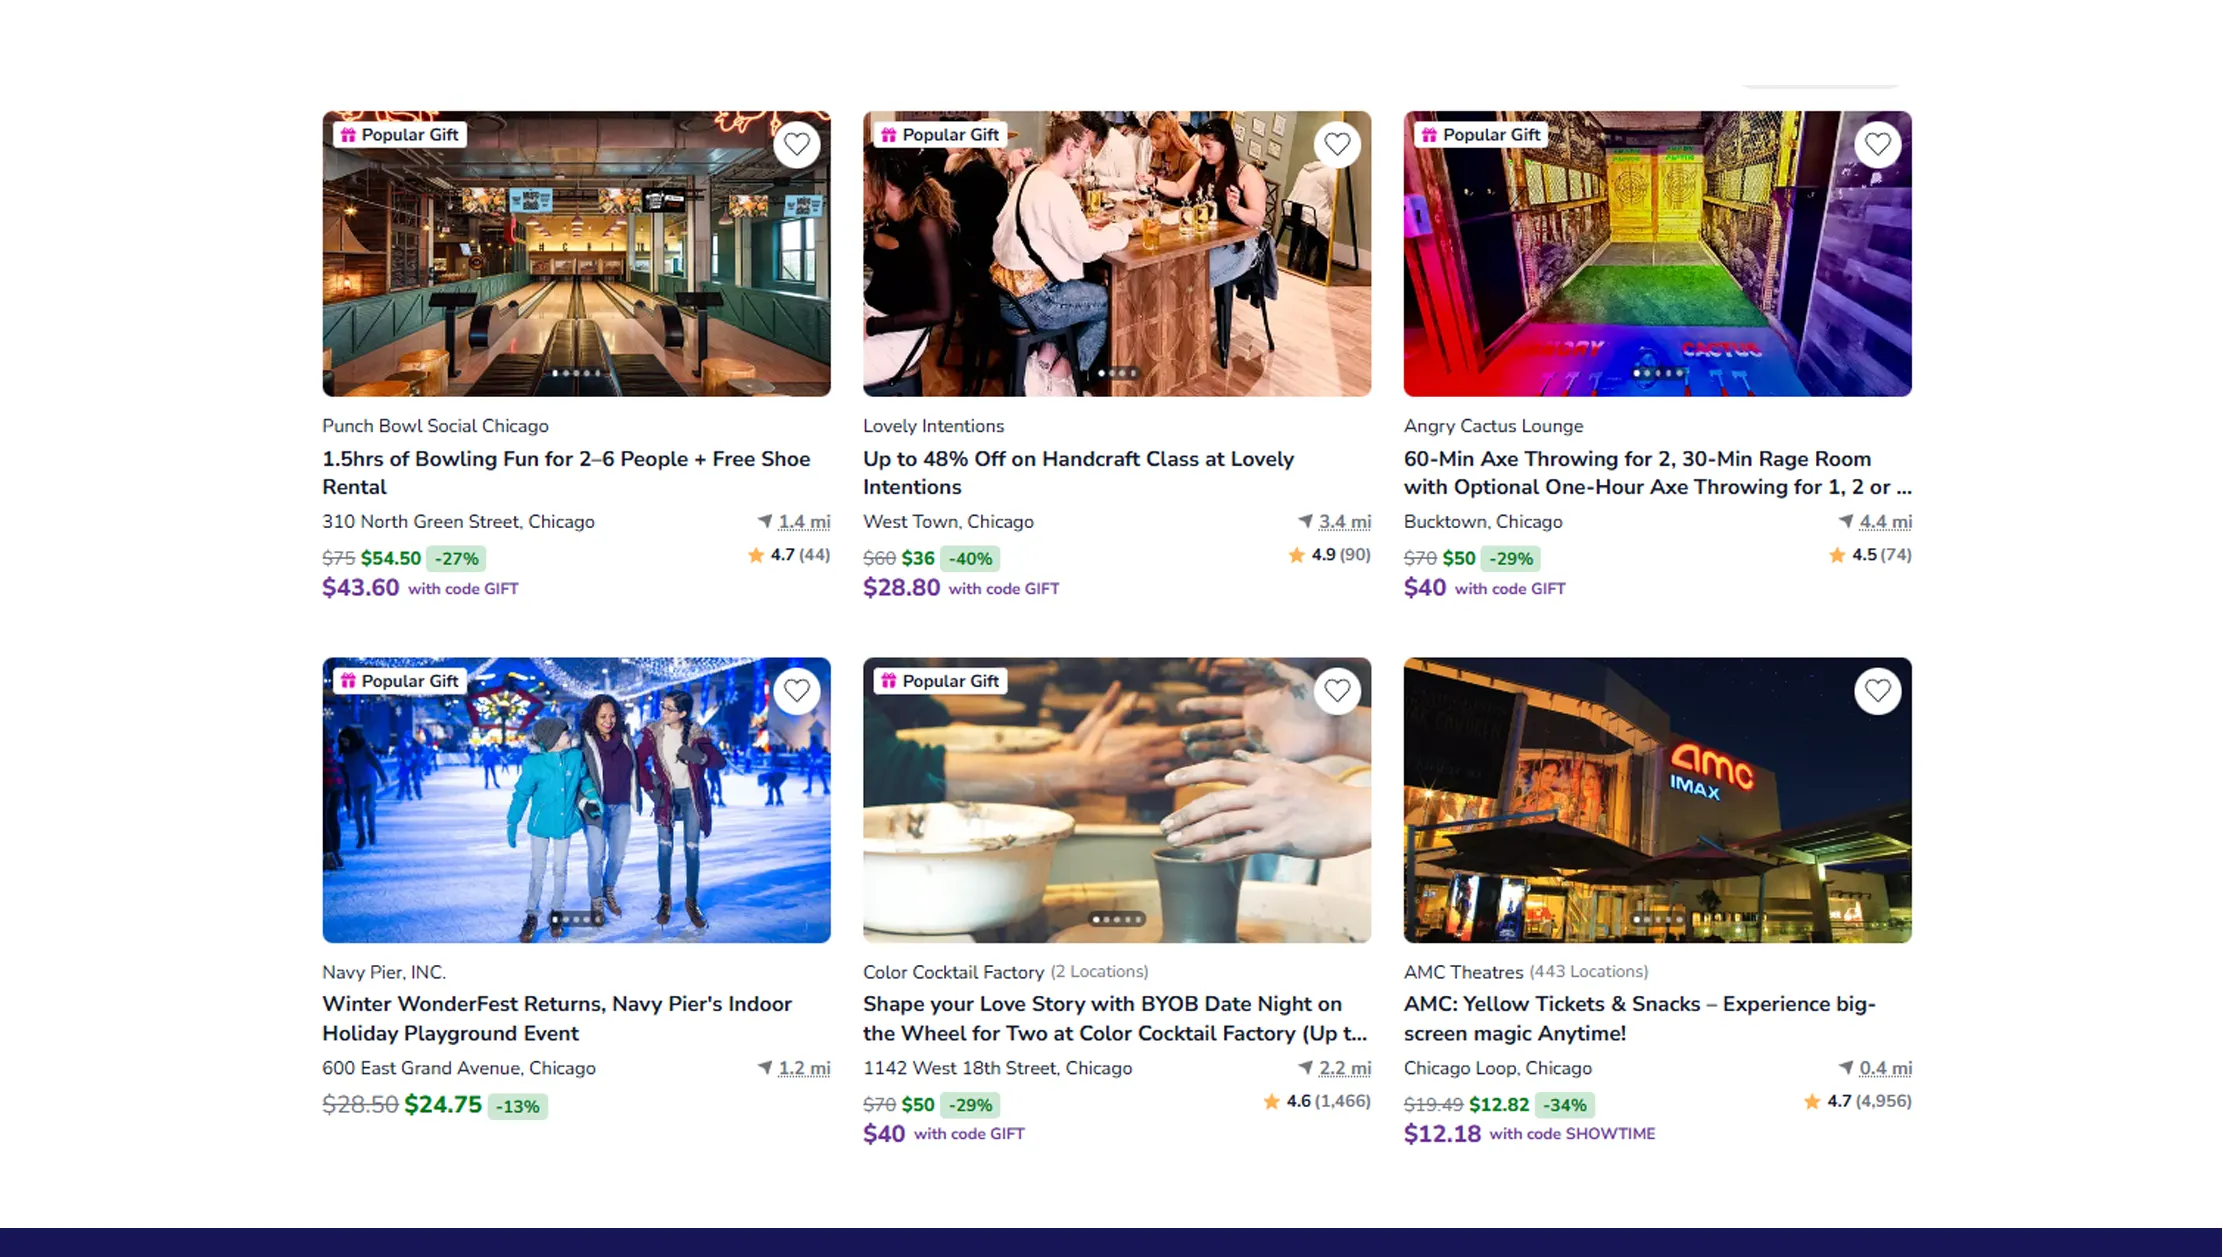Viewport: 2223px width, 1257px height.
Task: Favorite the Punch Bowl Social bowling deal
Action: (796, 145)
